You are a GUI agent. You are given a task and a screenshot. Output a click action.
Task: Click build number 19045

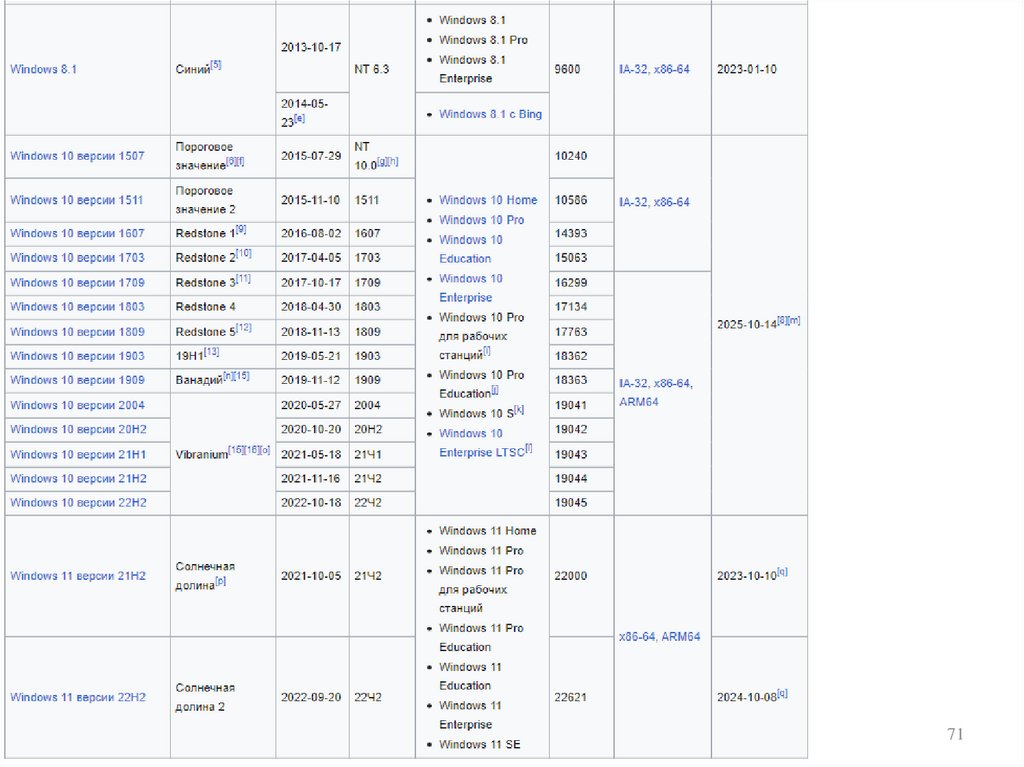pyautogui.click(x=571, y=502)
